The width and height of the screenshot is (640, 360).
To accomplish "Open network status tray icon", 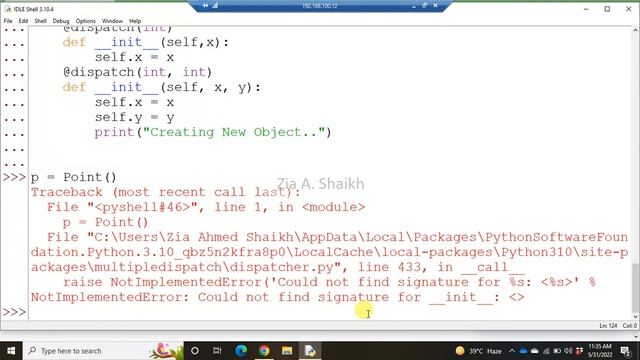I will 546,351.
